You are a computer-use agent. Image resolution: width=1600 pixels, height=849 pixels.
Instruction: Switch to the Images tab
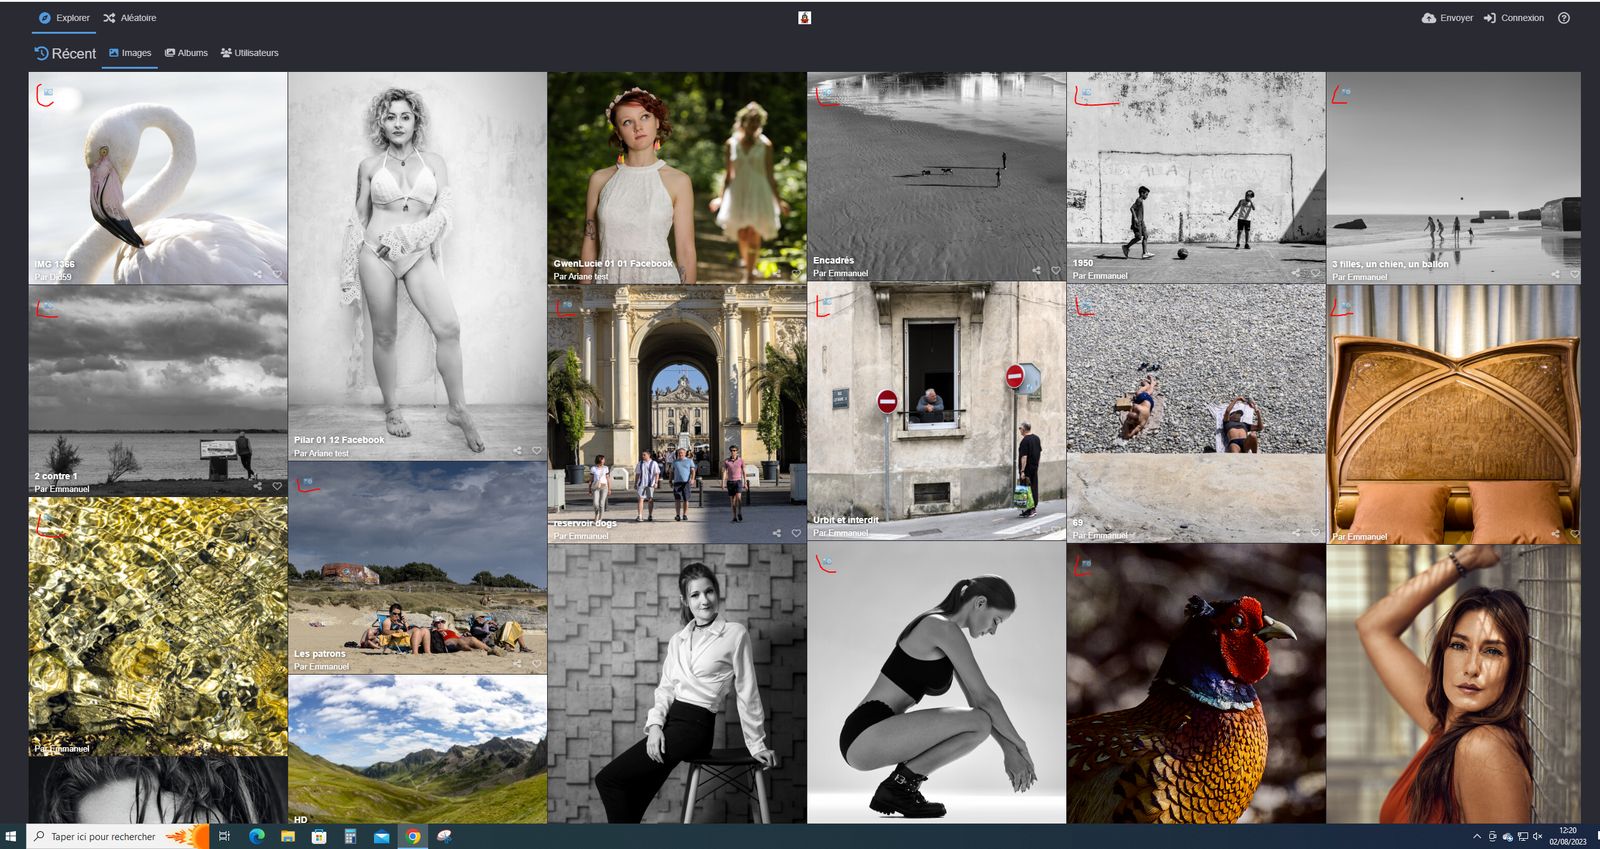tap(130, 53)
